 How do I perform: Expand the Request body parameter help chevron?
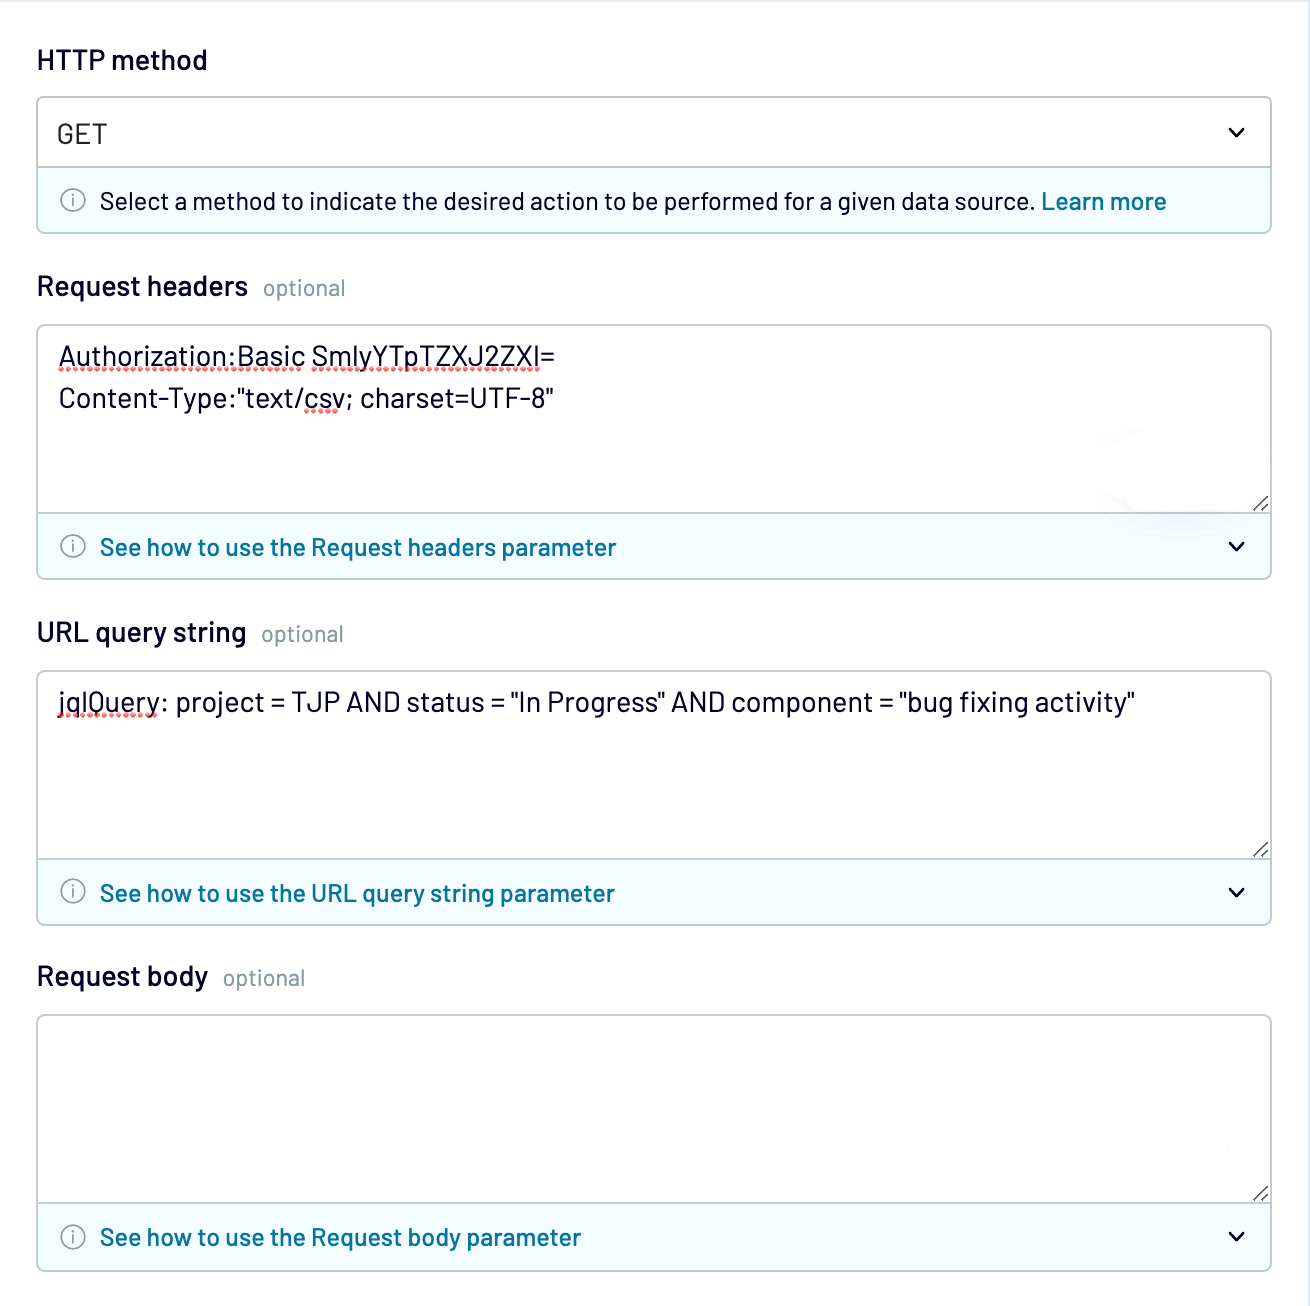click(1237, 1237)
